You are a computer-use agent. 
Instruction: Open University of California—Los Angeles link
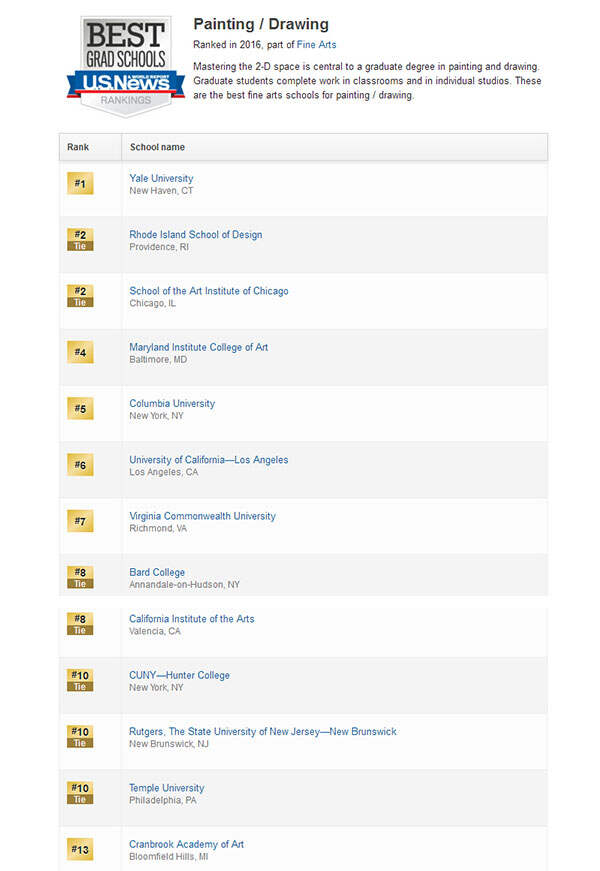pyautogui.click(x=209, y=460)
